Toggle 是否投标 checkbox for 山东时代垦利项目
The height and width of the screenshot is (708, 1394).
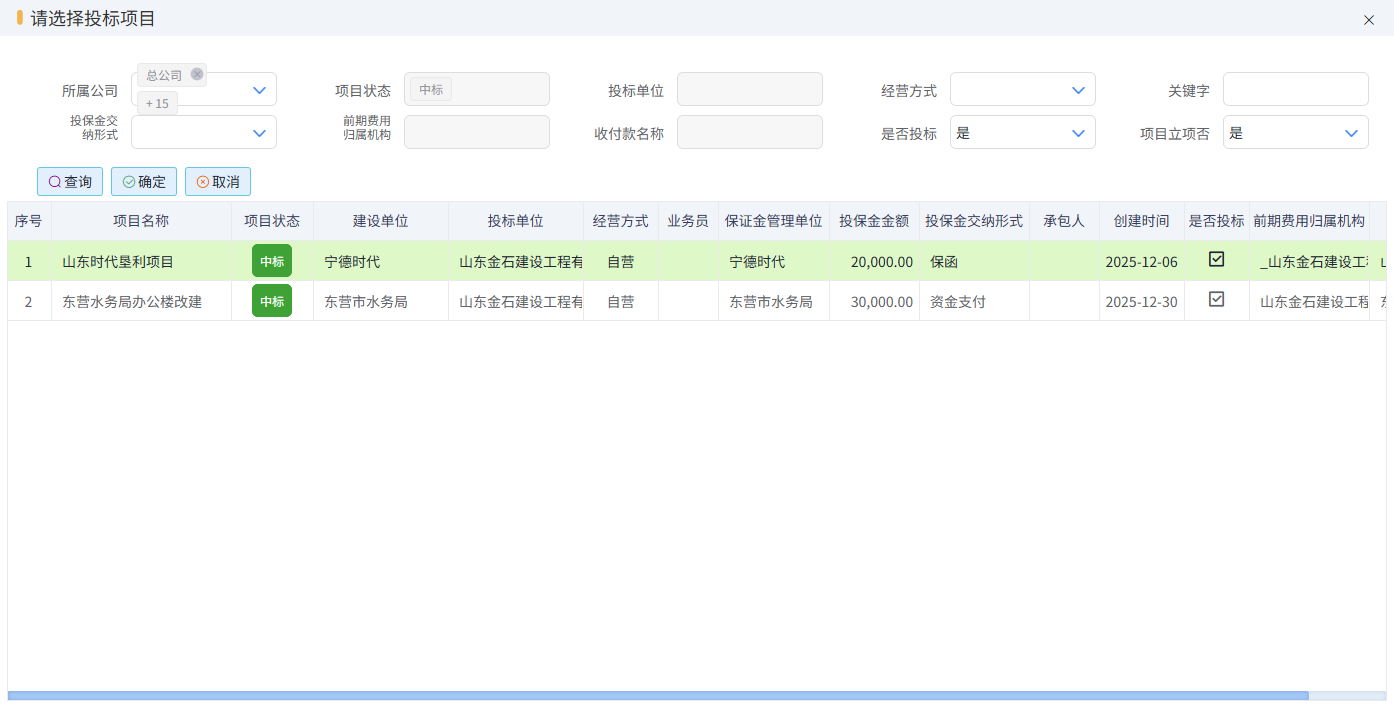[x=1216, y=260]
